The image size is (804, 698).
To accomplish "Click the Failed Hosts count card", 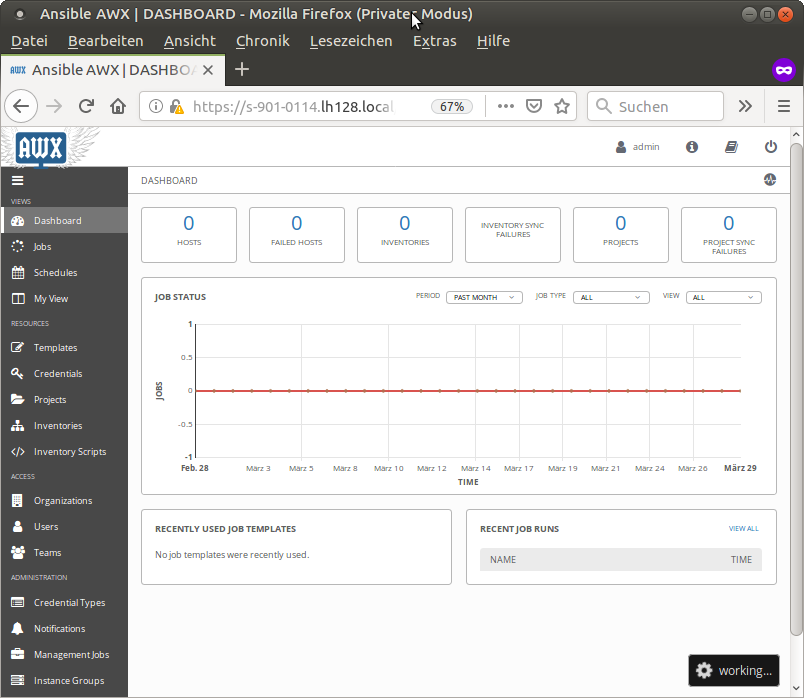I will [x=297, y=235].
